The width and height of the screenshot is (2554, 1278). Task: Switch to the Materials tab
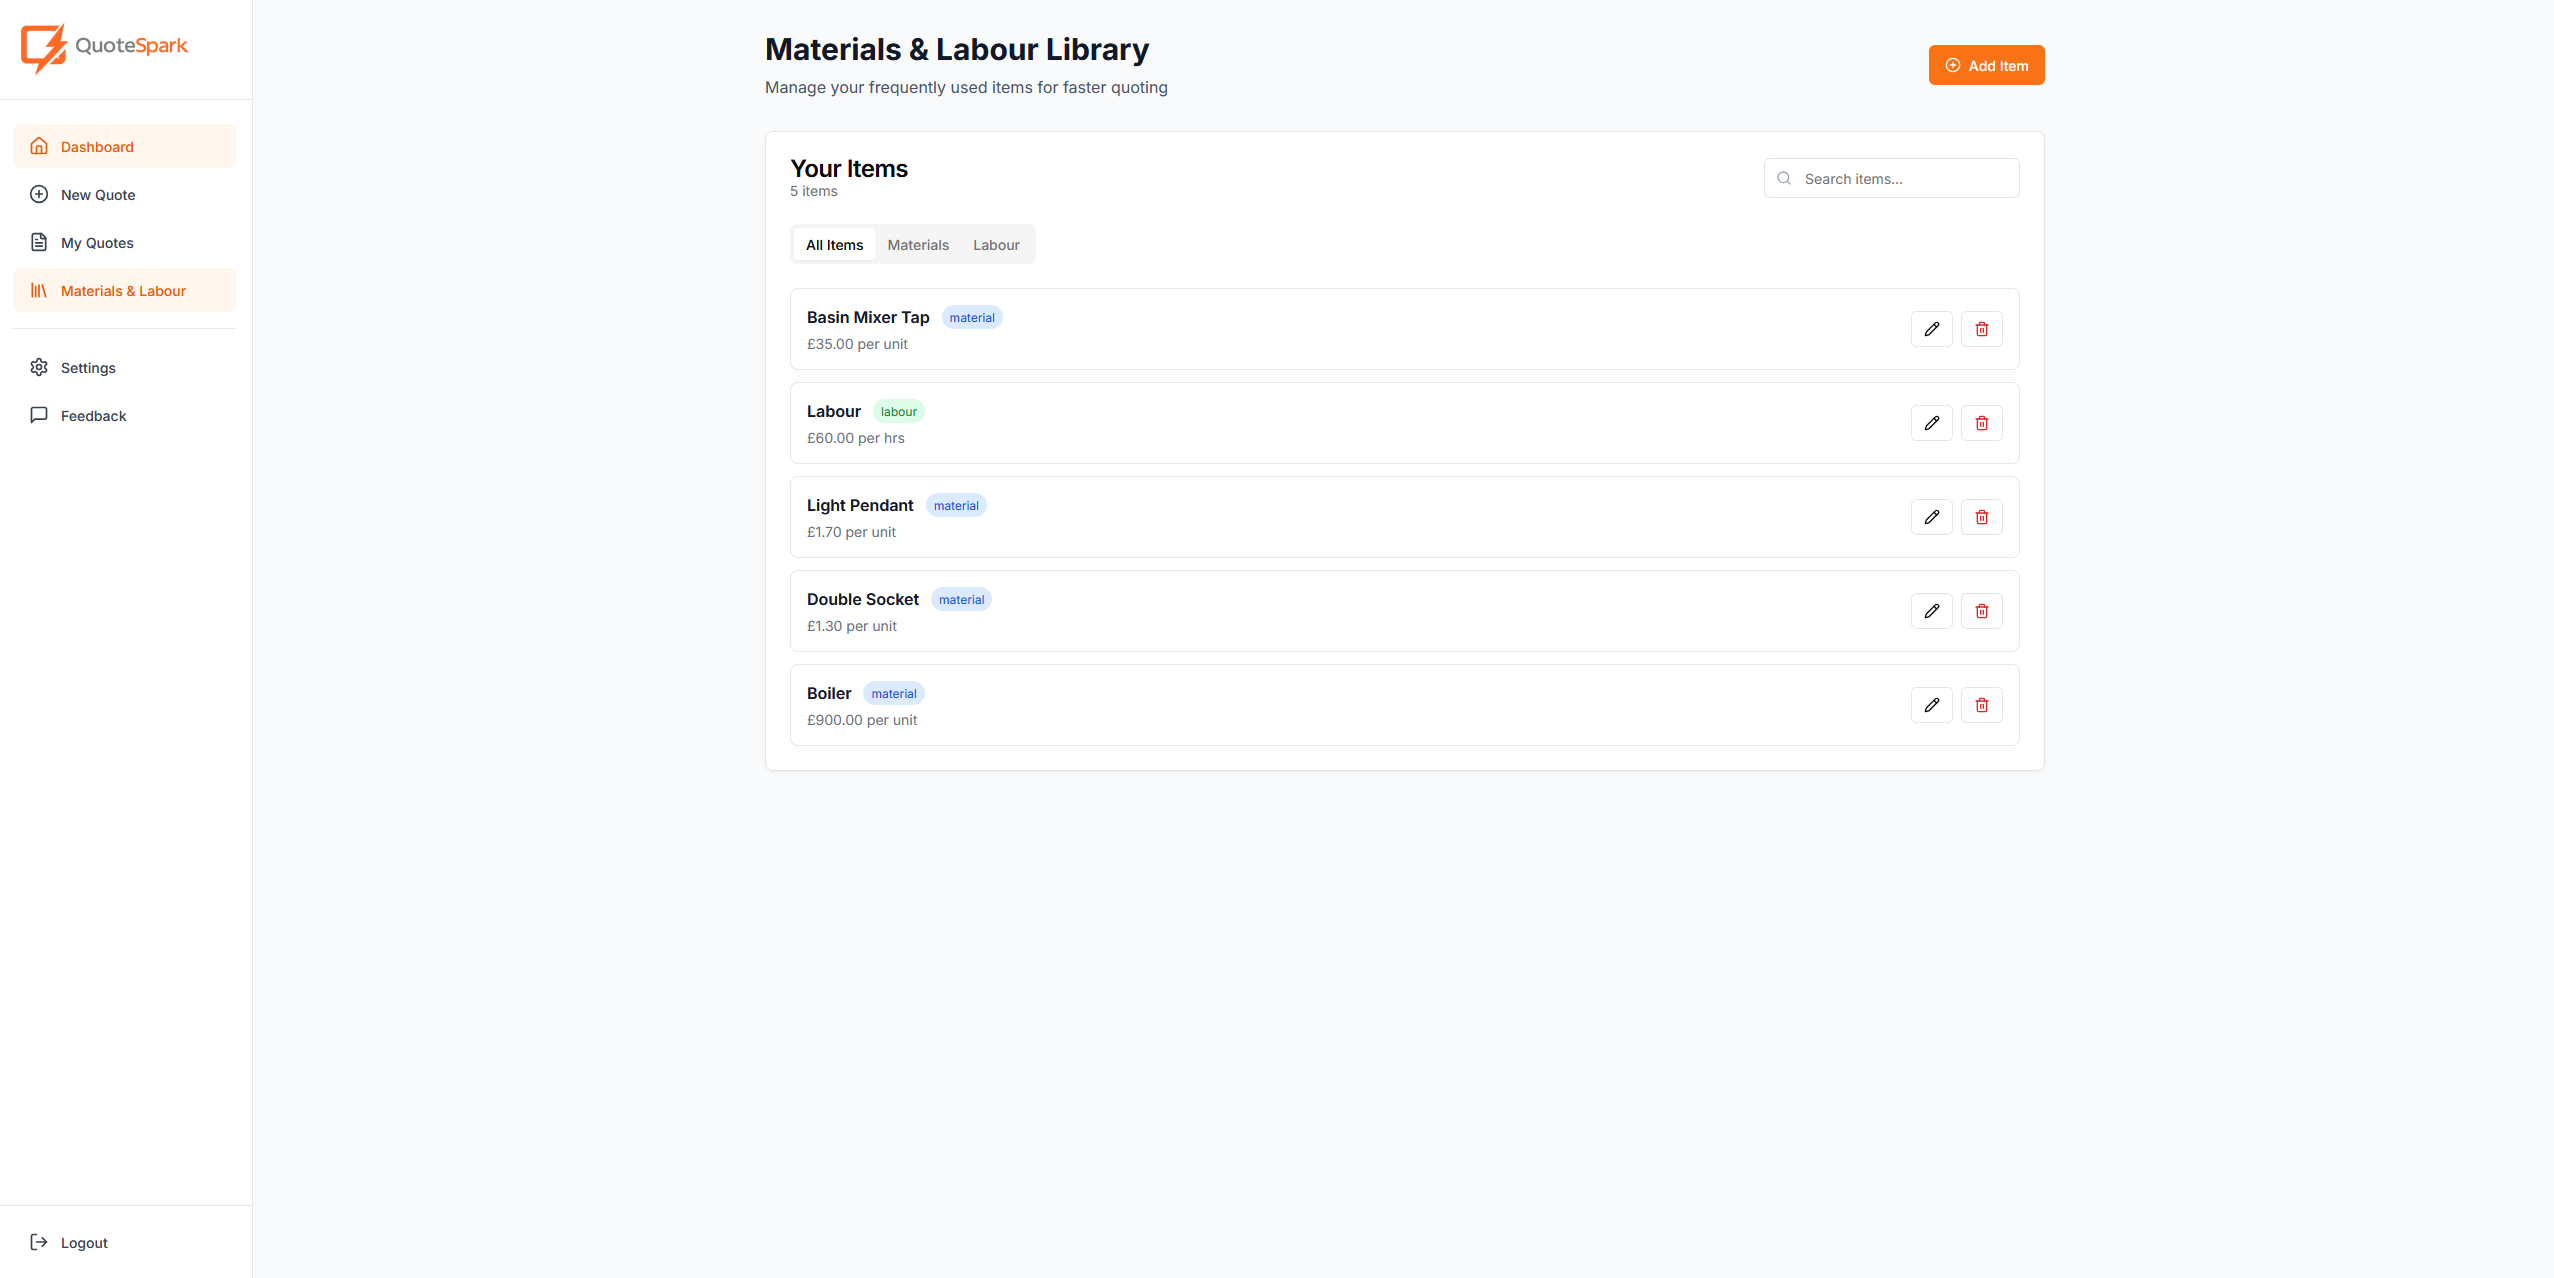tap(919, 244)
